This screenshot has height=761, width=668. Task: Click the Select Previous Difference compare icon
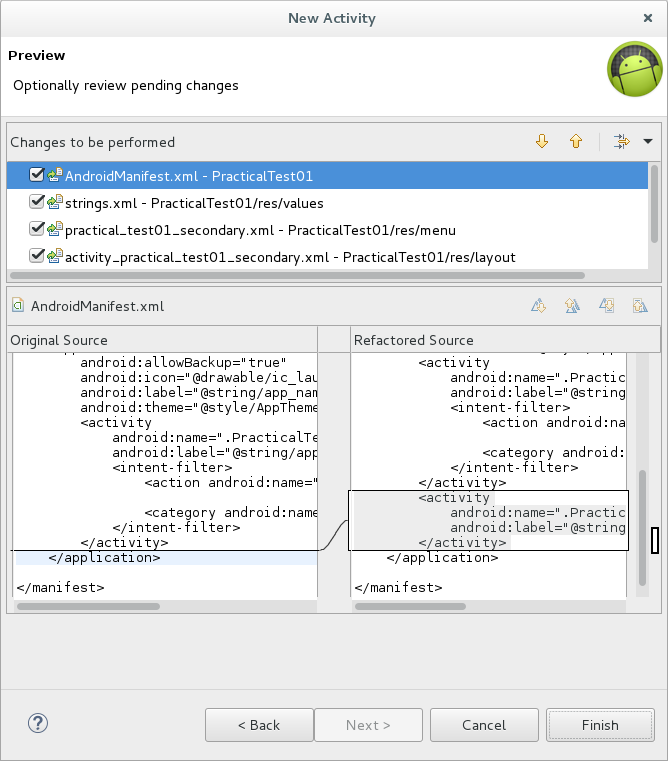pos(572,306)
